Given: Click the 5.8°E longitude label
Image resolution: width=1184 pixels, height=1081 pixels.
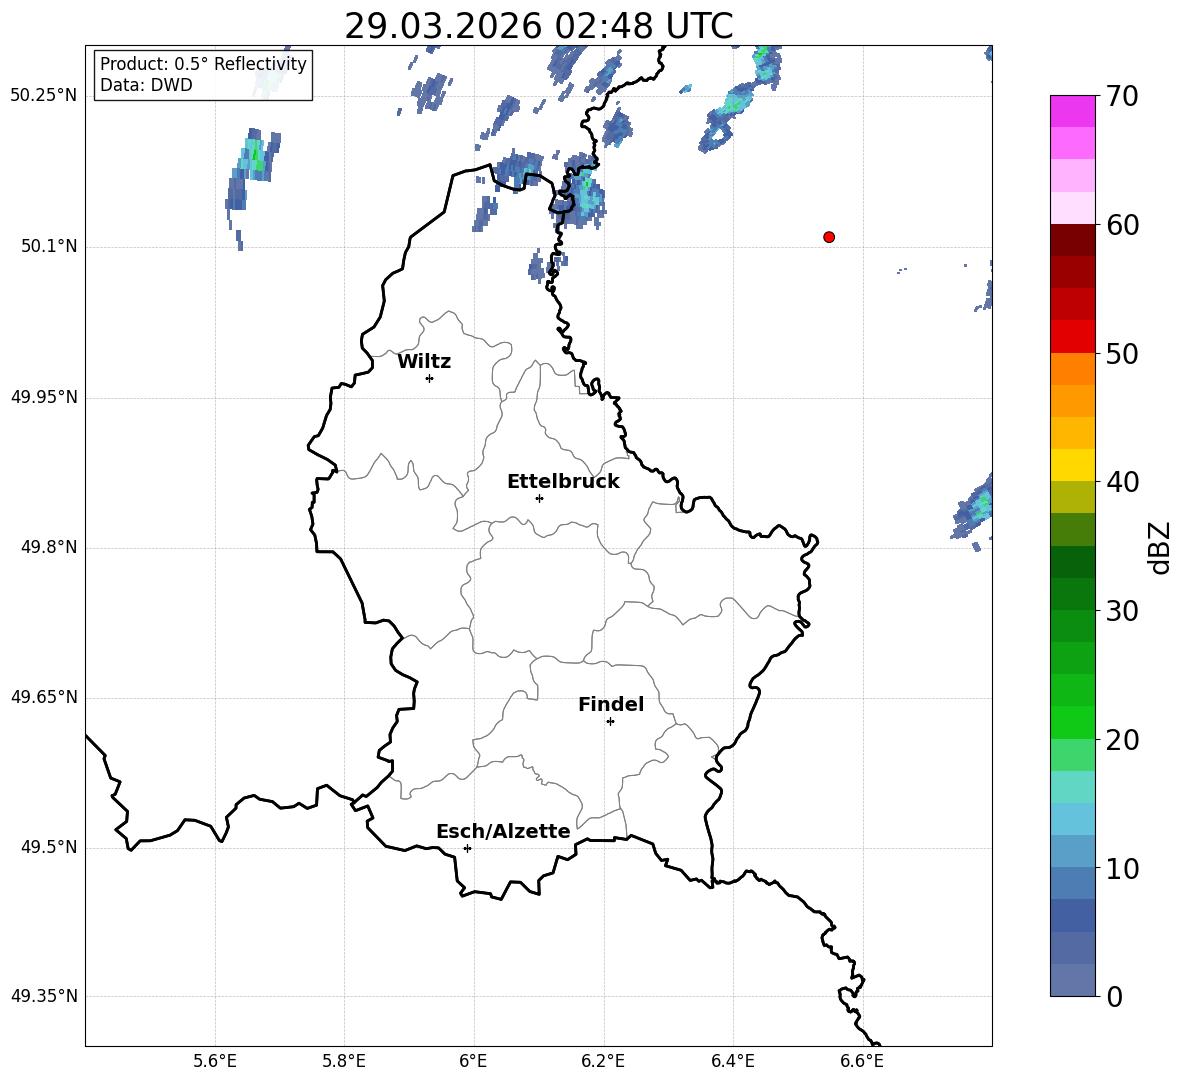Looking at the screenshot, I should 344,1061.
